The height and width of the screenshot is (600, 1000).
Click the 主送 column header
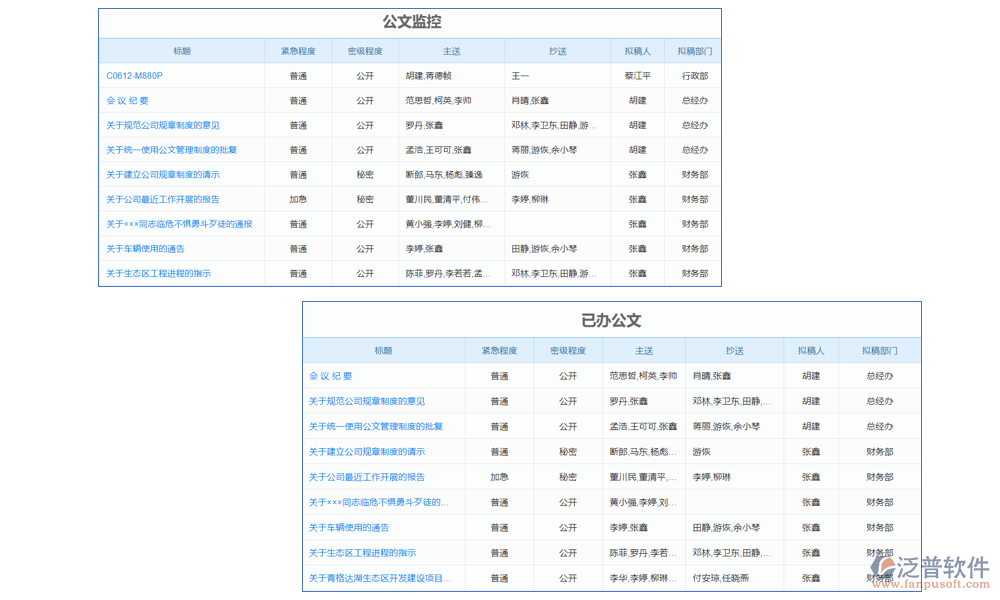(451, 50)
